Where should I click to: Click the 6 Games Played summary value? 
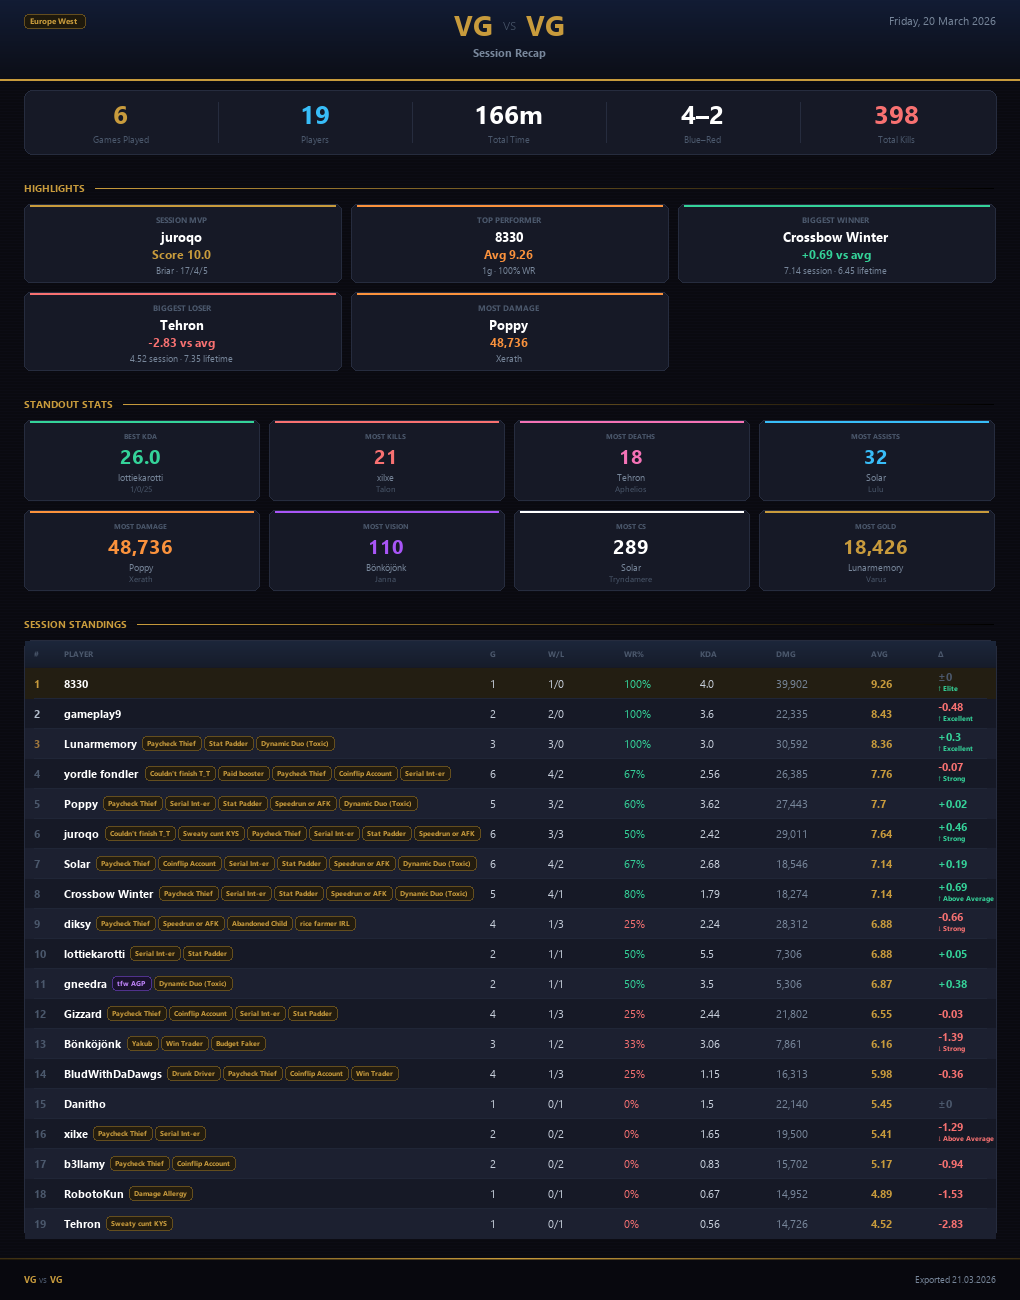[x=121, y=116]
